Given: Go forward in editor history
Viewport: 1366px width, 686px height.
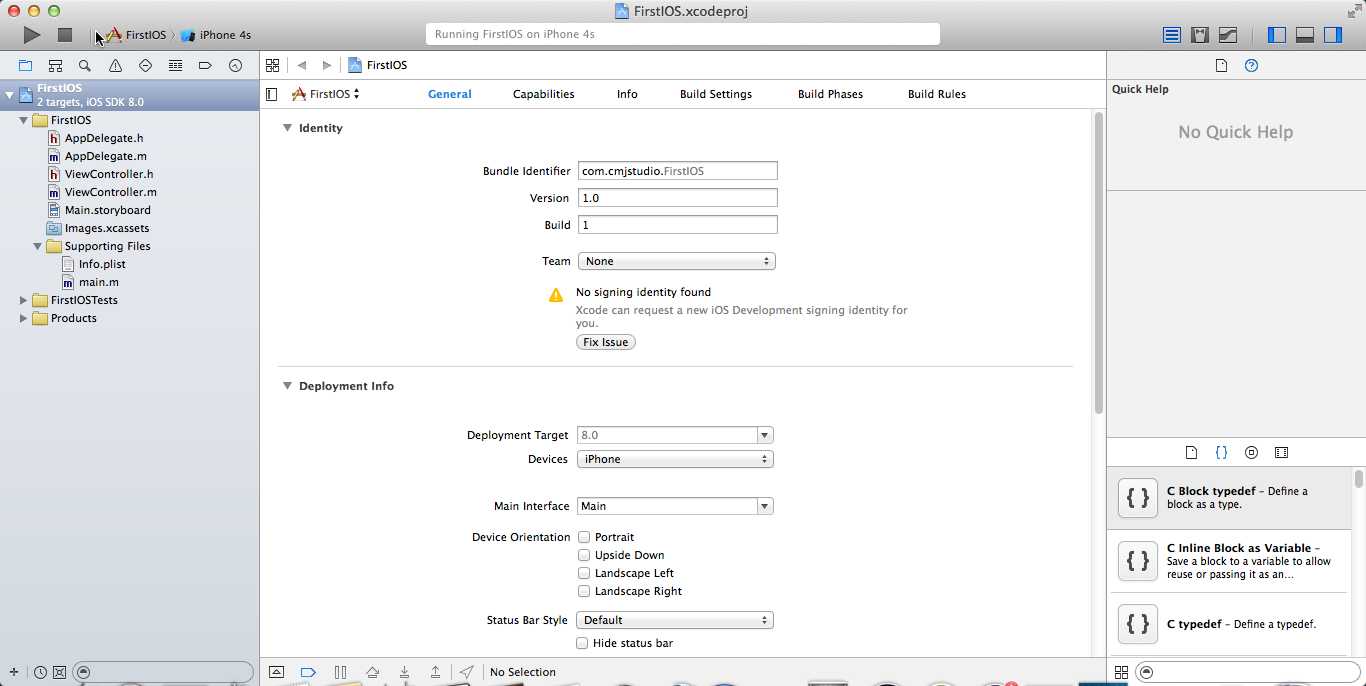Looking at the screenshot, I should (x=326, y=65).
